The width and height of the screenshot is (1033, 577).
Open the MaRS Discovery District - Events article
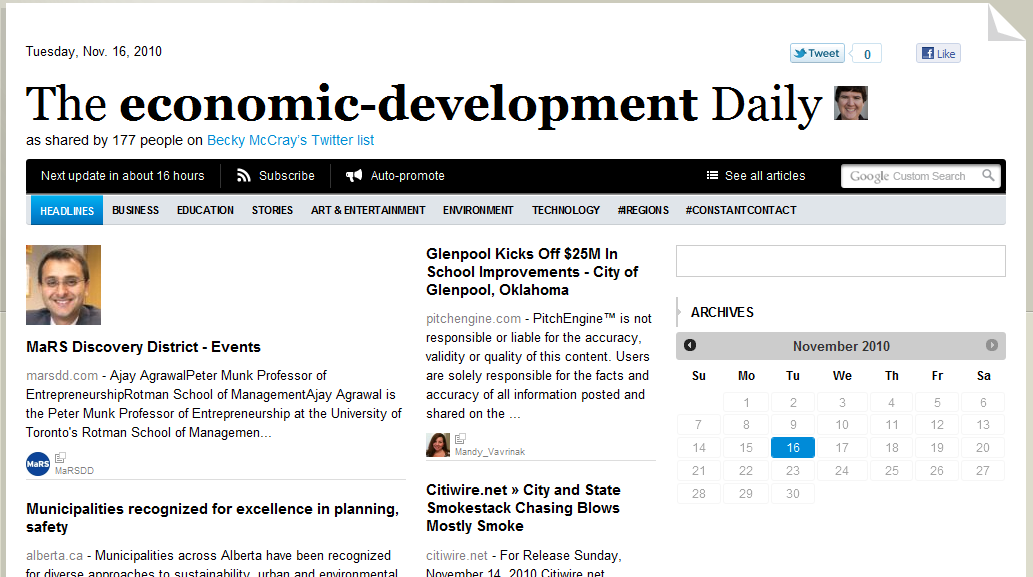coord(143,347)
